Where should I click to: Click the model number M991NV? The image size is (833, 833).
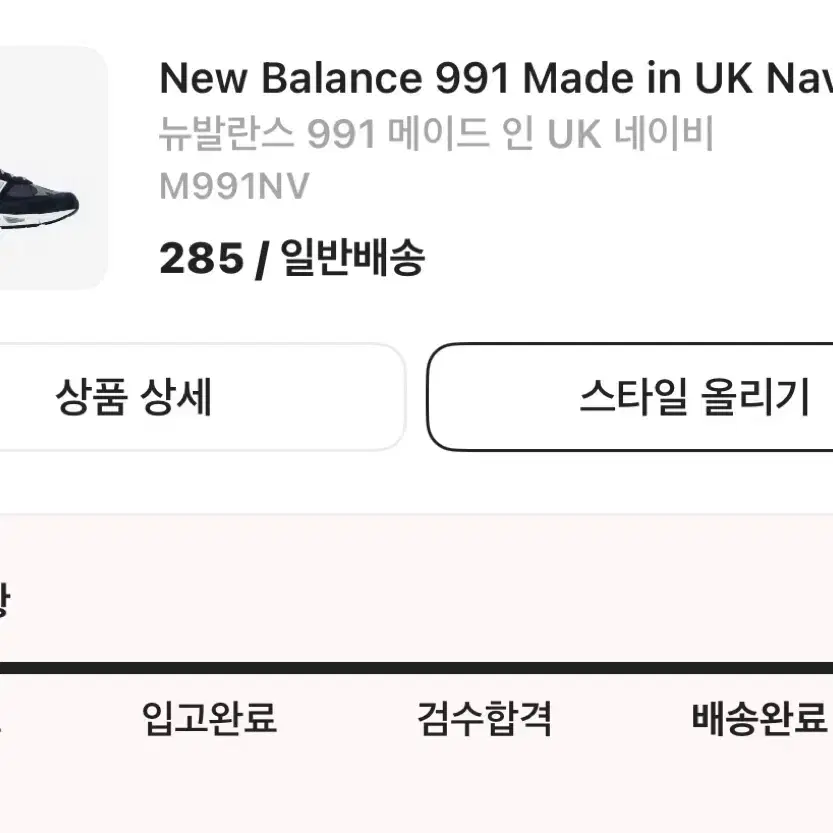(234, 186)
